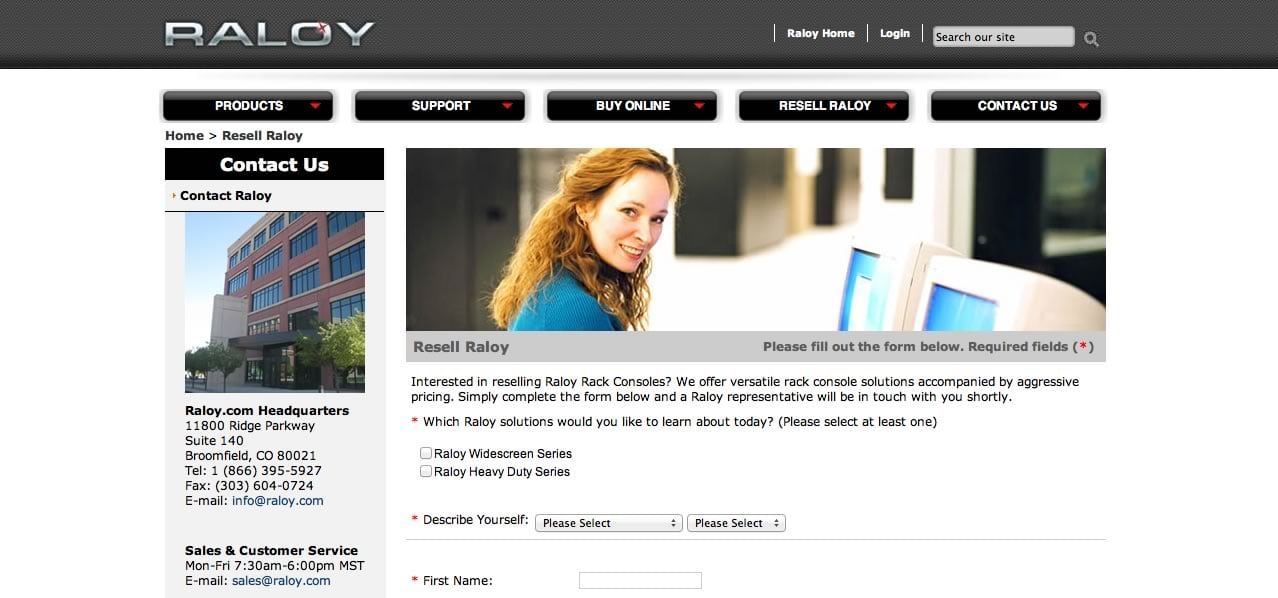Image resolution: width=1278 pixels, height=598 pixels.
Task: Click the sales@raloy.com email link
Action: point(281,581)
